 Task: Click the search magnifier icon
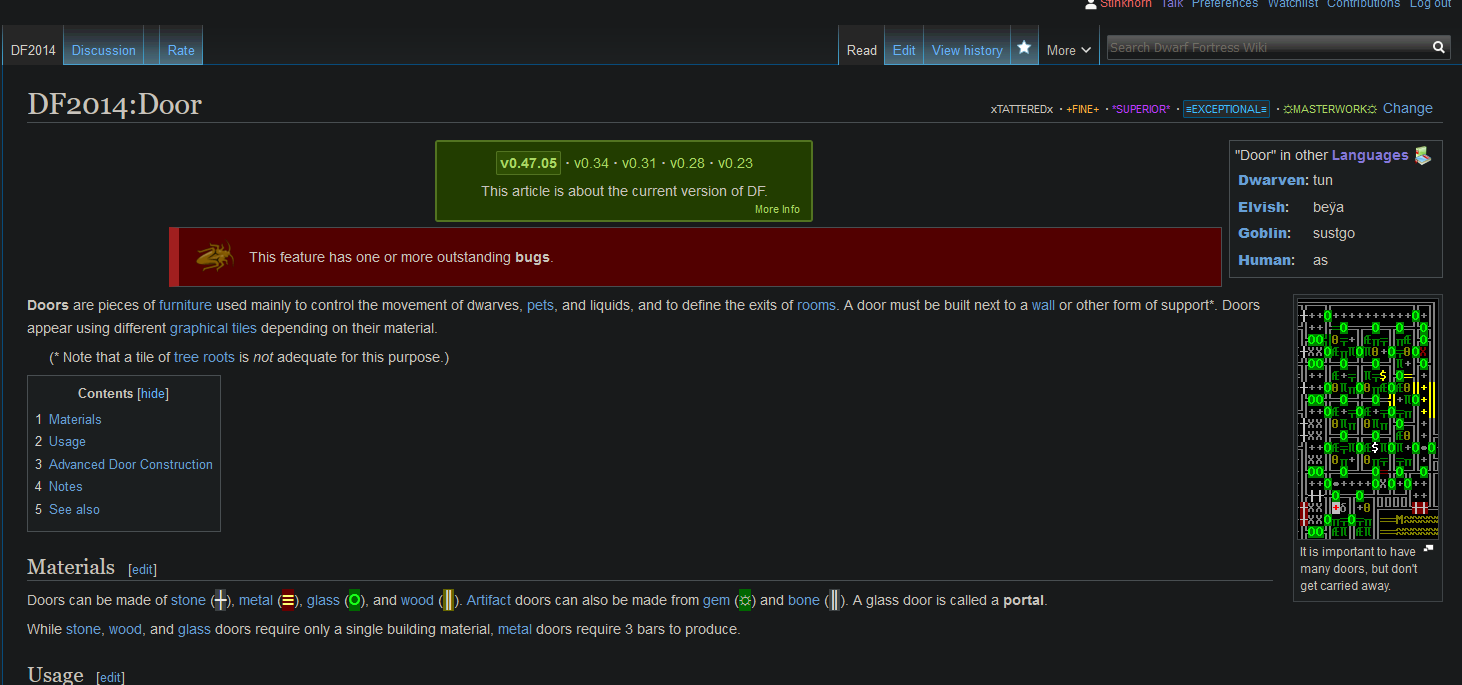tap(1439, 47)
